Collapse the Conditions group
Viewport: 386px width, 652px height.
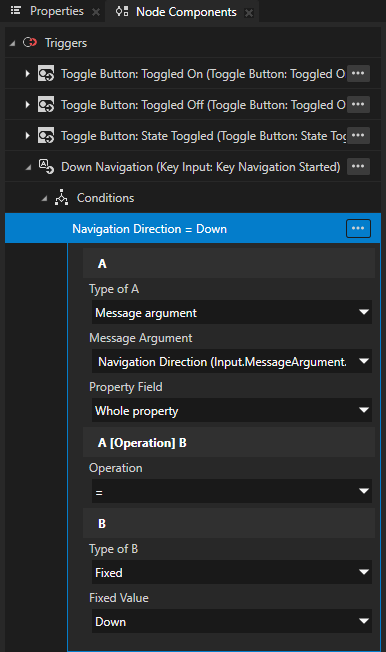44,199
